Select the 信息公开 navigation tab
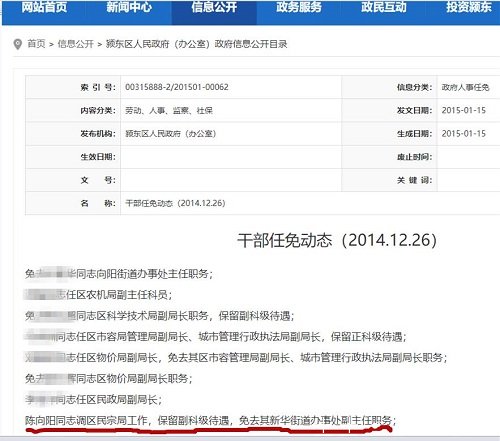500x441 pixels. pyautogui.click(x=214, y=7)
